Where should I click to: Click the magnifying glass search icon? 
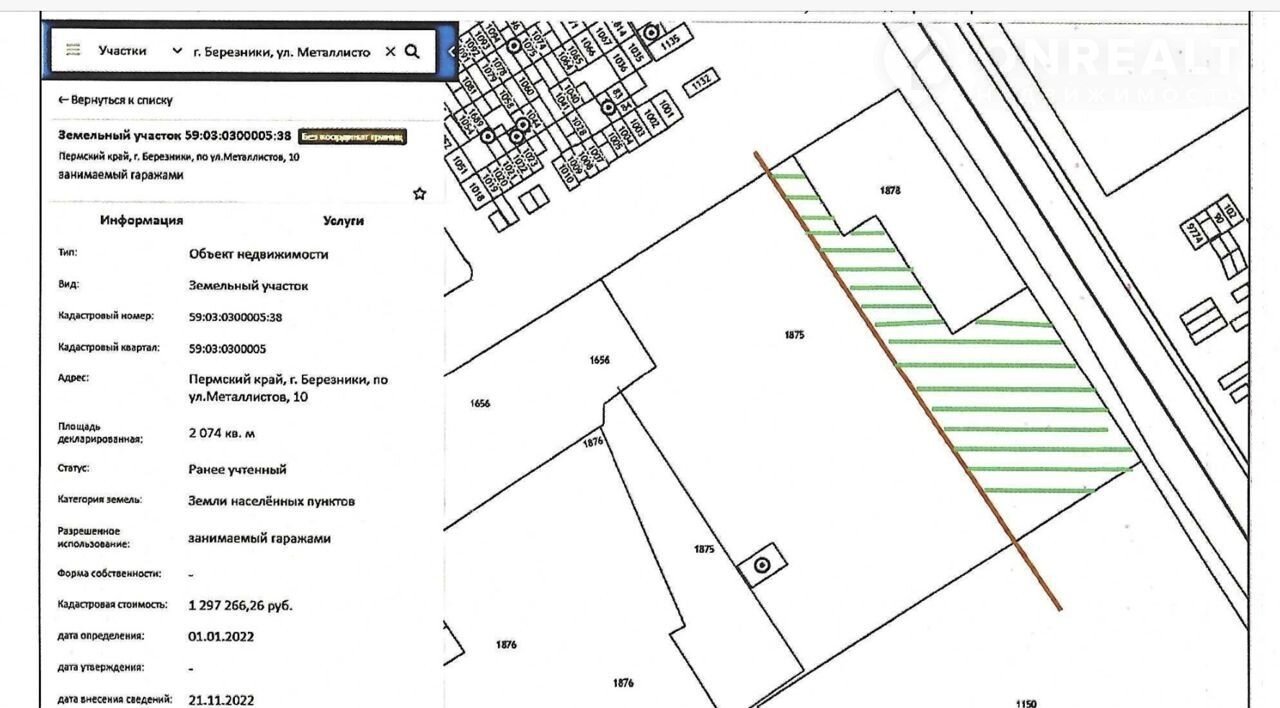412,51
